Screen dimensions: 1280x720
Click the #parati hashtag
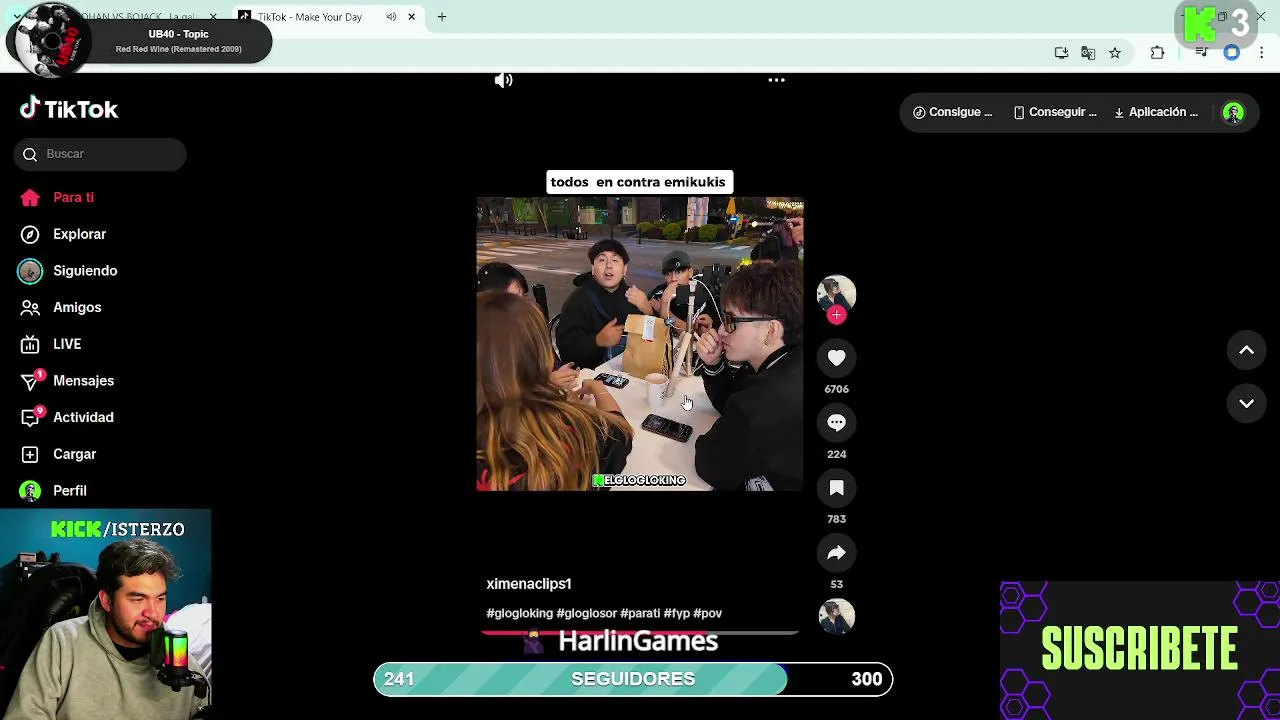(x=640, y=613)
